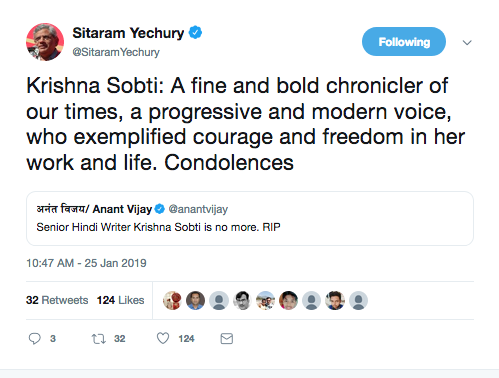Screen dimensions: 499x378
Task: Click the 10:47 AM - 25 Jan 2019 timestamp
Action: 86,263
